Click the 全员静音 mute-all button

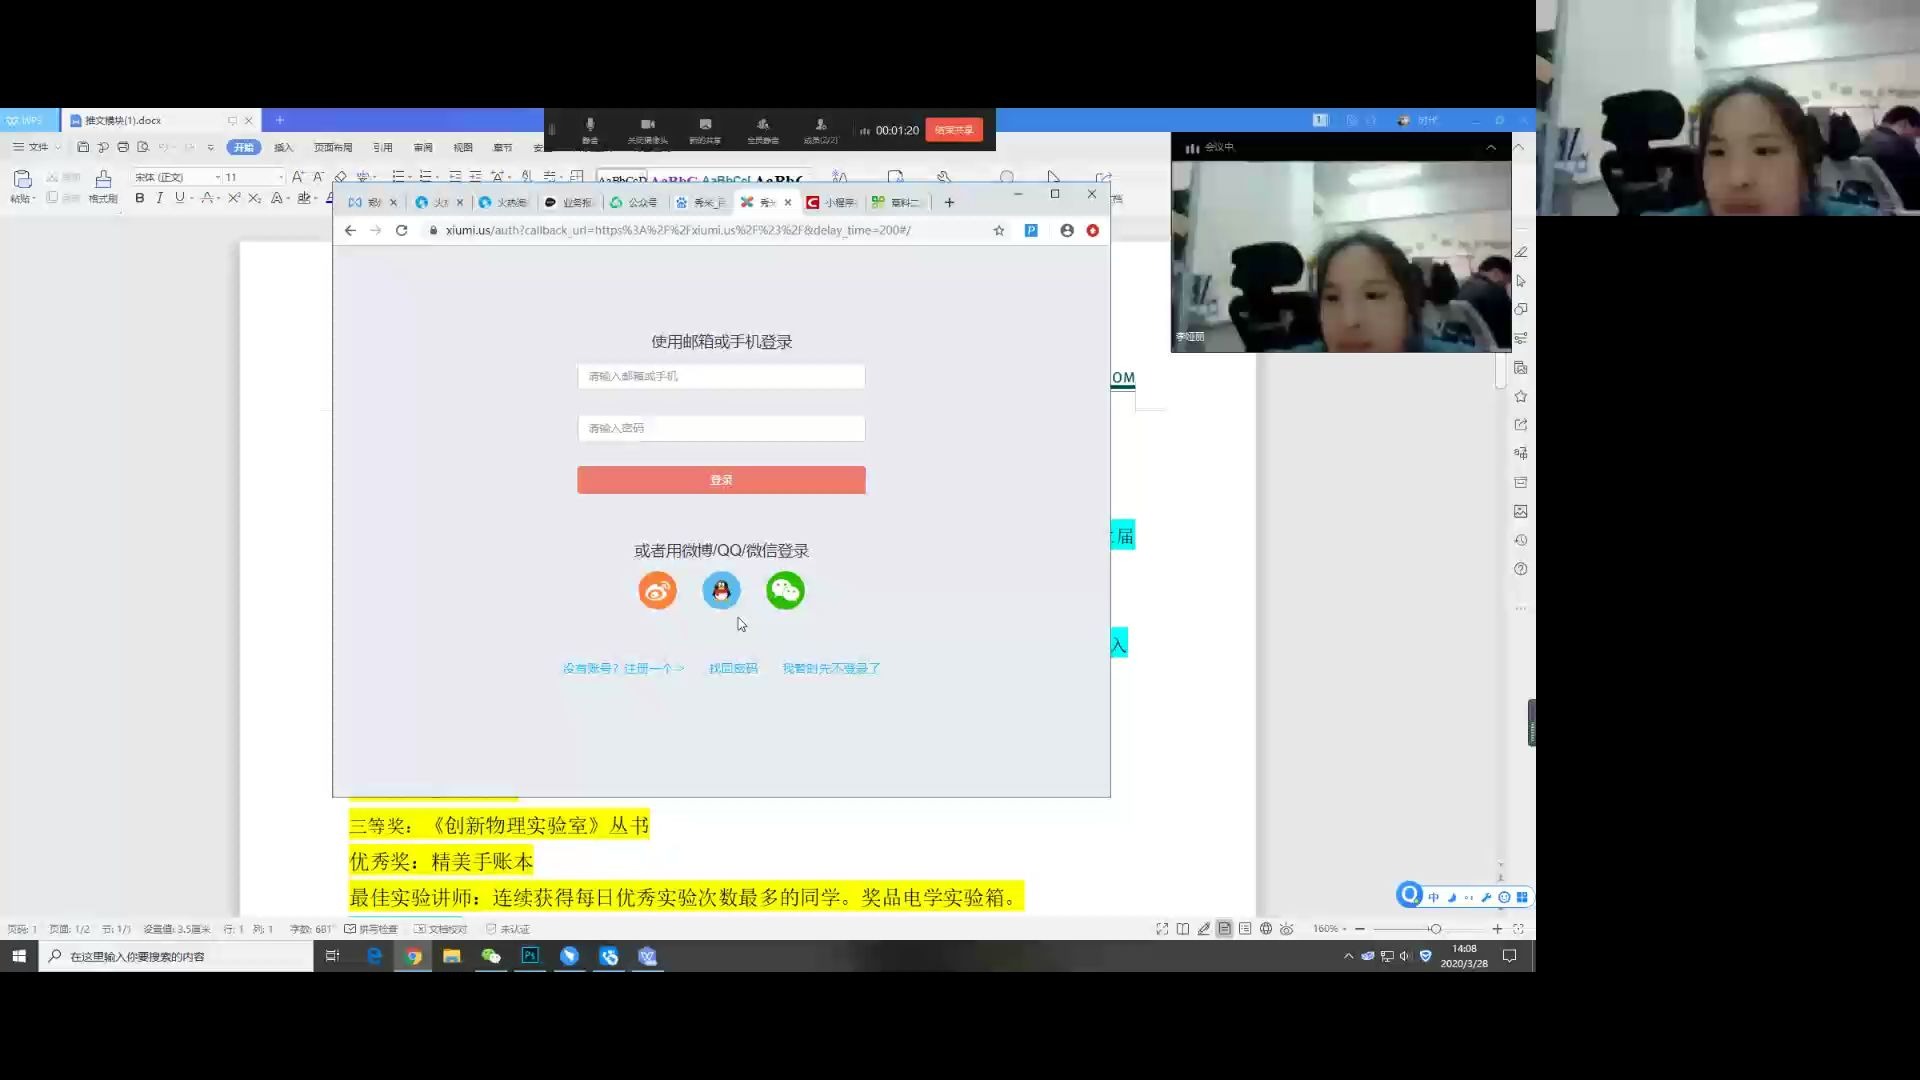pos(762,130)
